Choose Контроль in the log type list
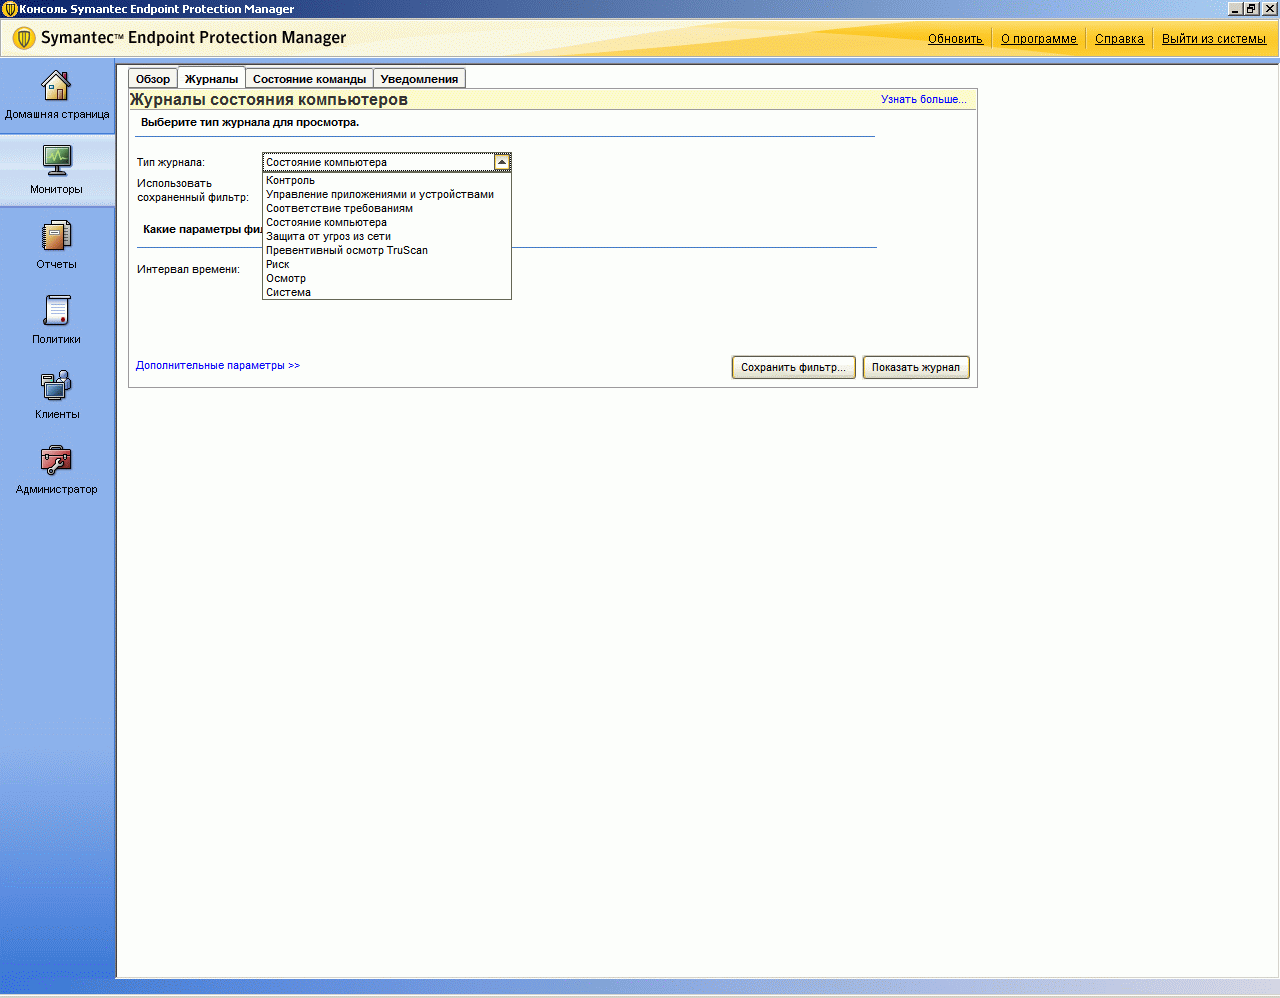The image size is (1280, 998). point(387,180)
